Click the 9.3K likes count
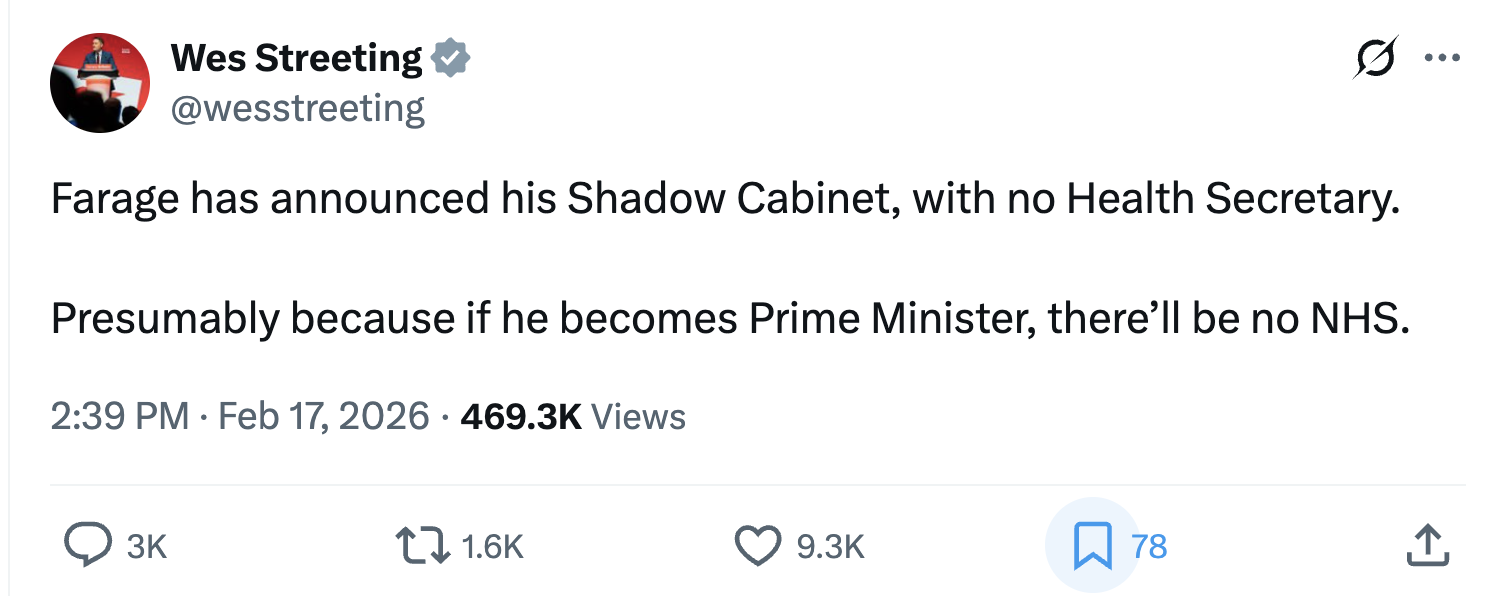The image size is (1492, 596). coord(830,546)
